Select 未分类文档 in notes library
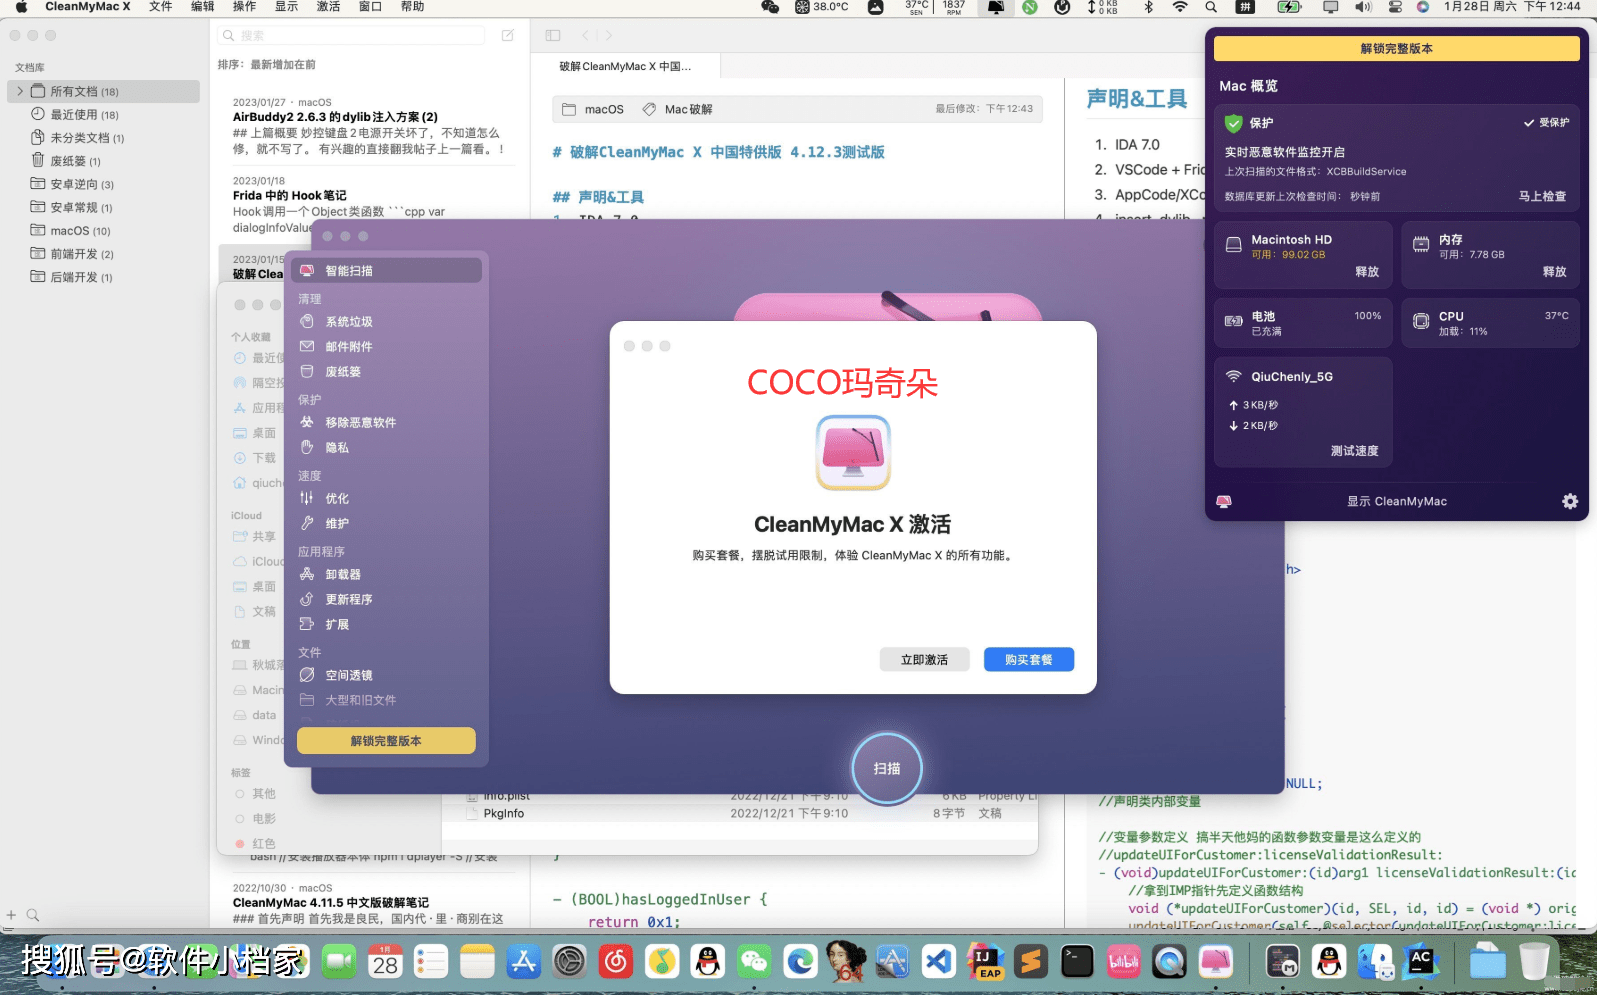This screenshot has width=1597, height=995. (104, 138)
